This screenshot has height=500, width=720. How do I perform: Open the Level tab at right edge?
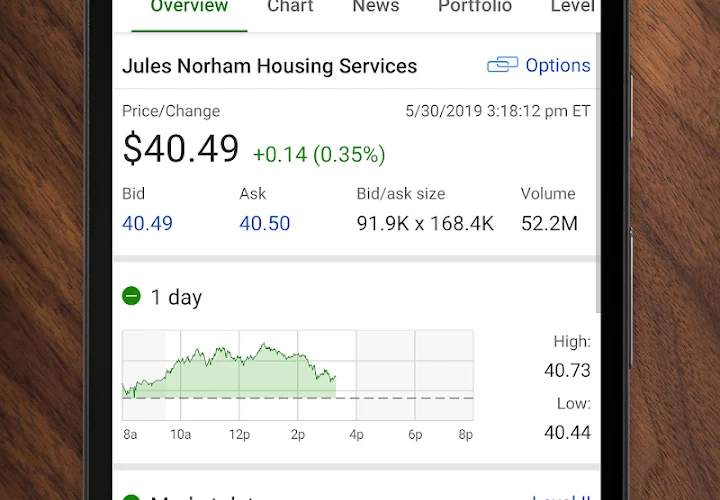(573, 6)
